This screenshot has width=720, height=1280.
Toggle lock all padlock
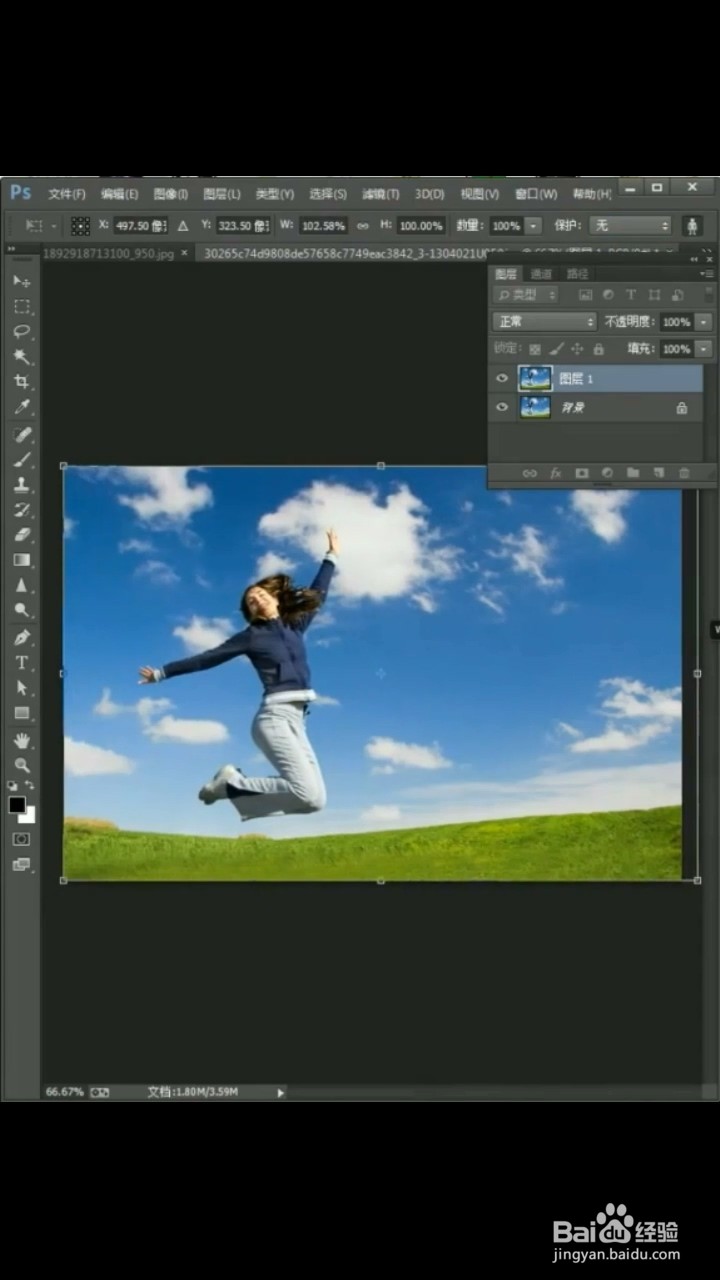(598, 349)
